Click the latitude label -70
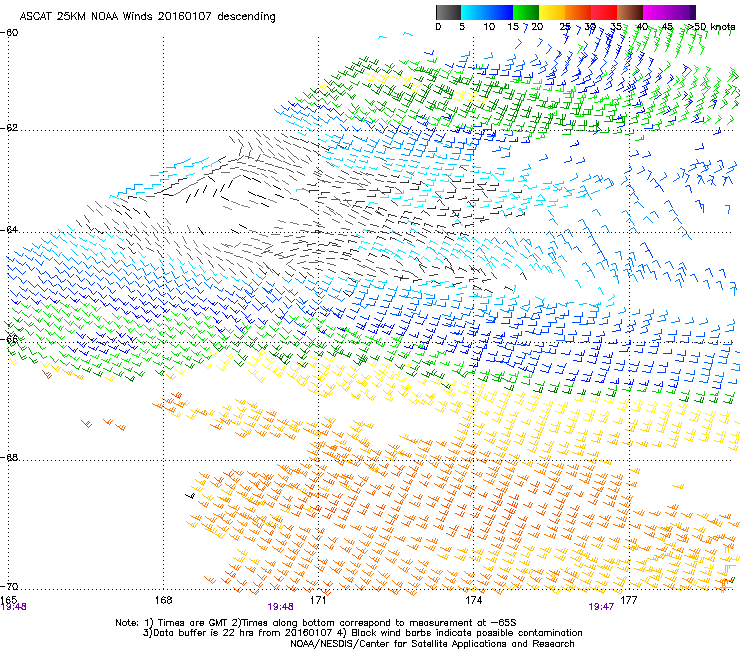Screen dimensions: 740x650 [x=9, y=586]
